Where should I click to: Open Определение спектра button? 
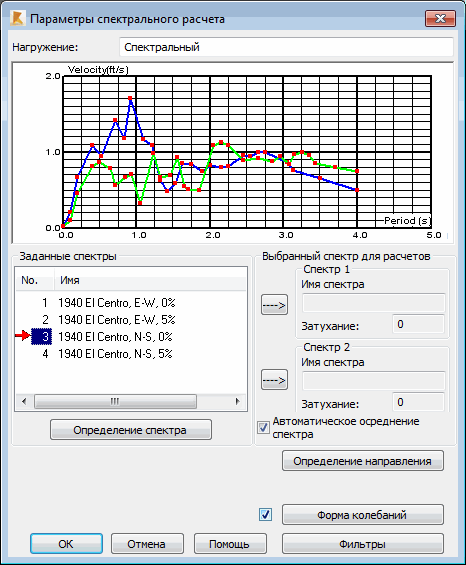coord(131,430)
